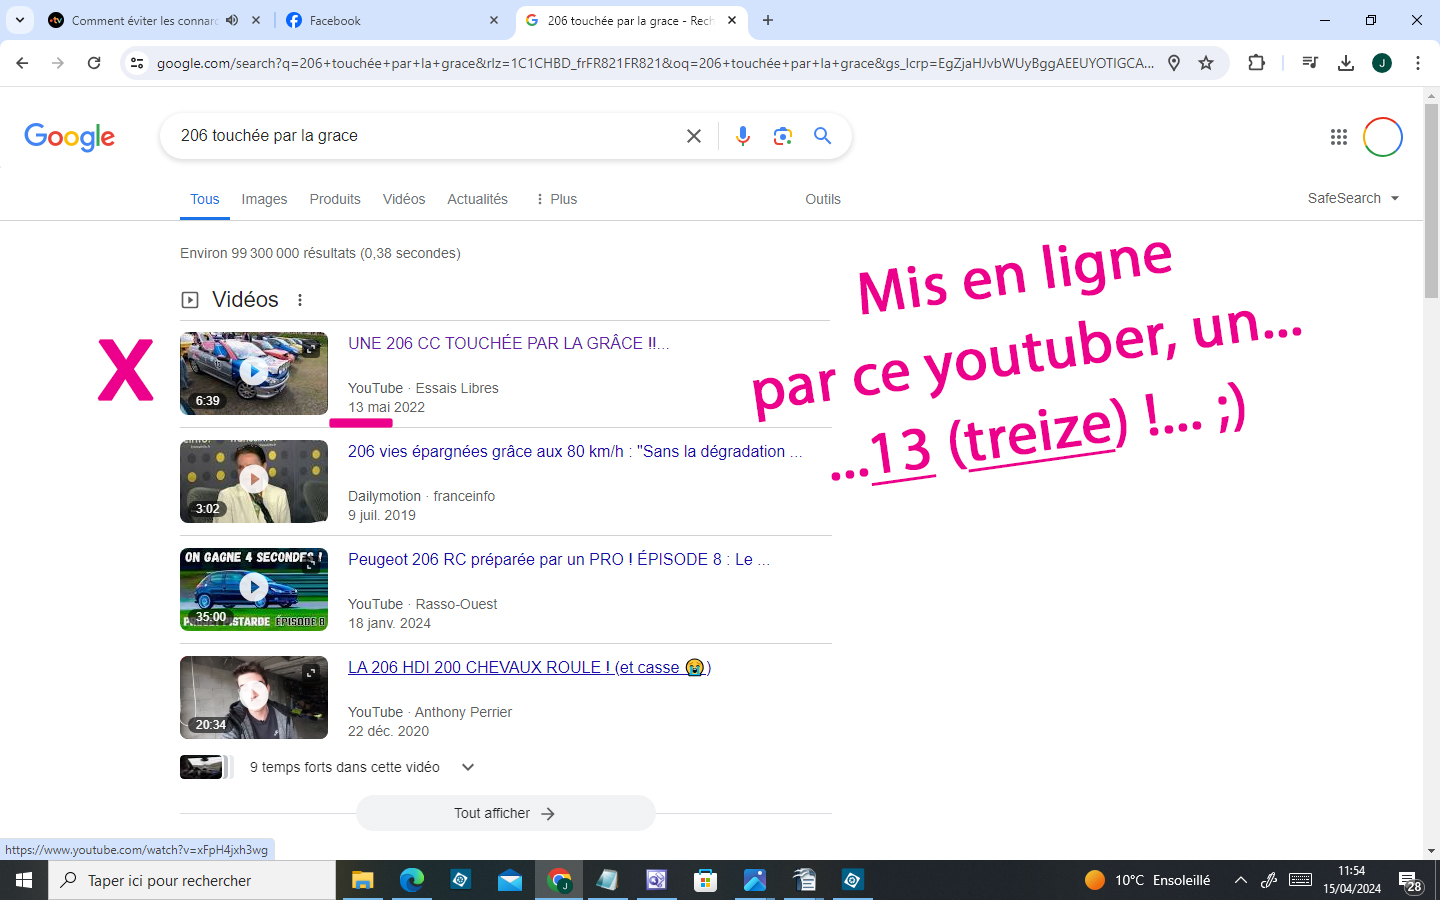
Task: Open a new tab with plus button
Action: click(768, 20)
